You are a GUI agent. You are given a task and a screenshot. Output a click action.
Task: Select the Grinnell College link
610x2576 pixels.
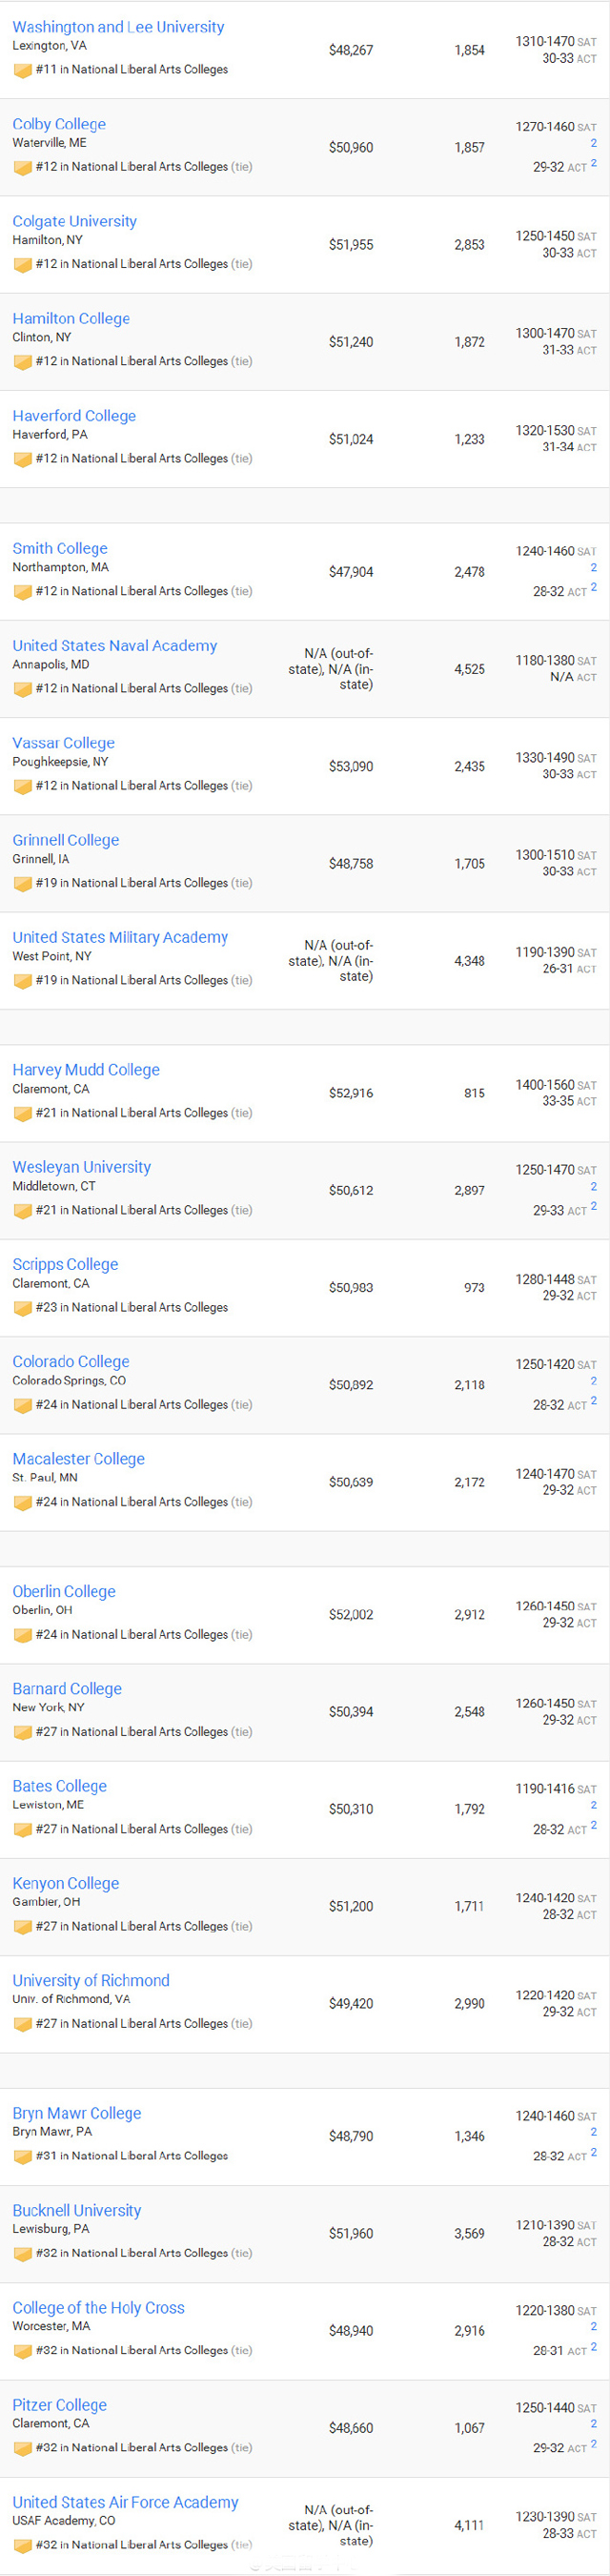(65, 840)
